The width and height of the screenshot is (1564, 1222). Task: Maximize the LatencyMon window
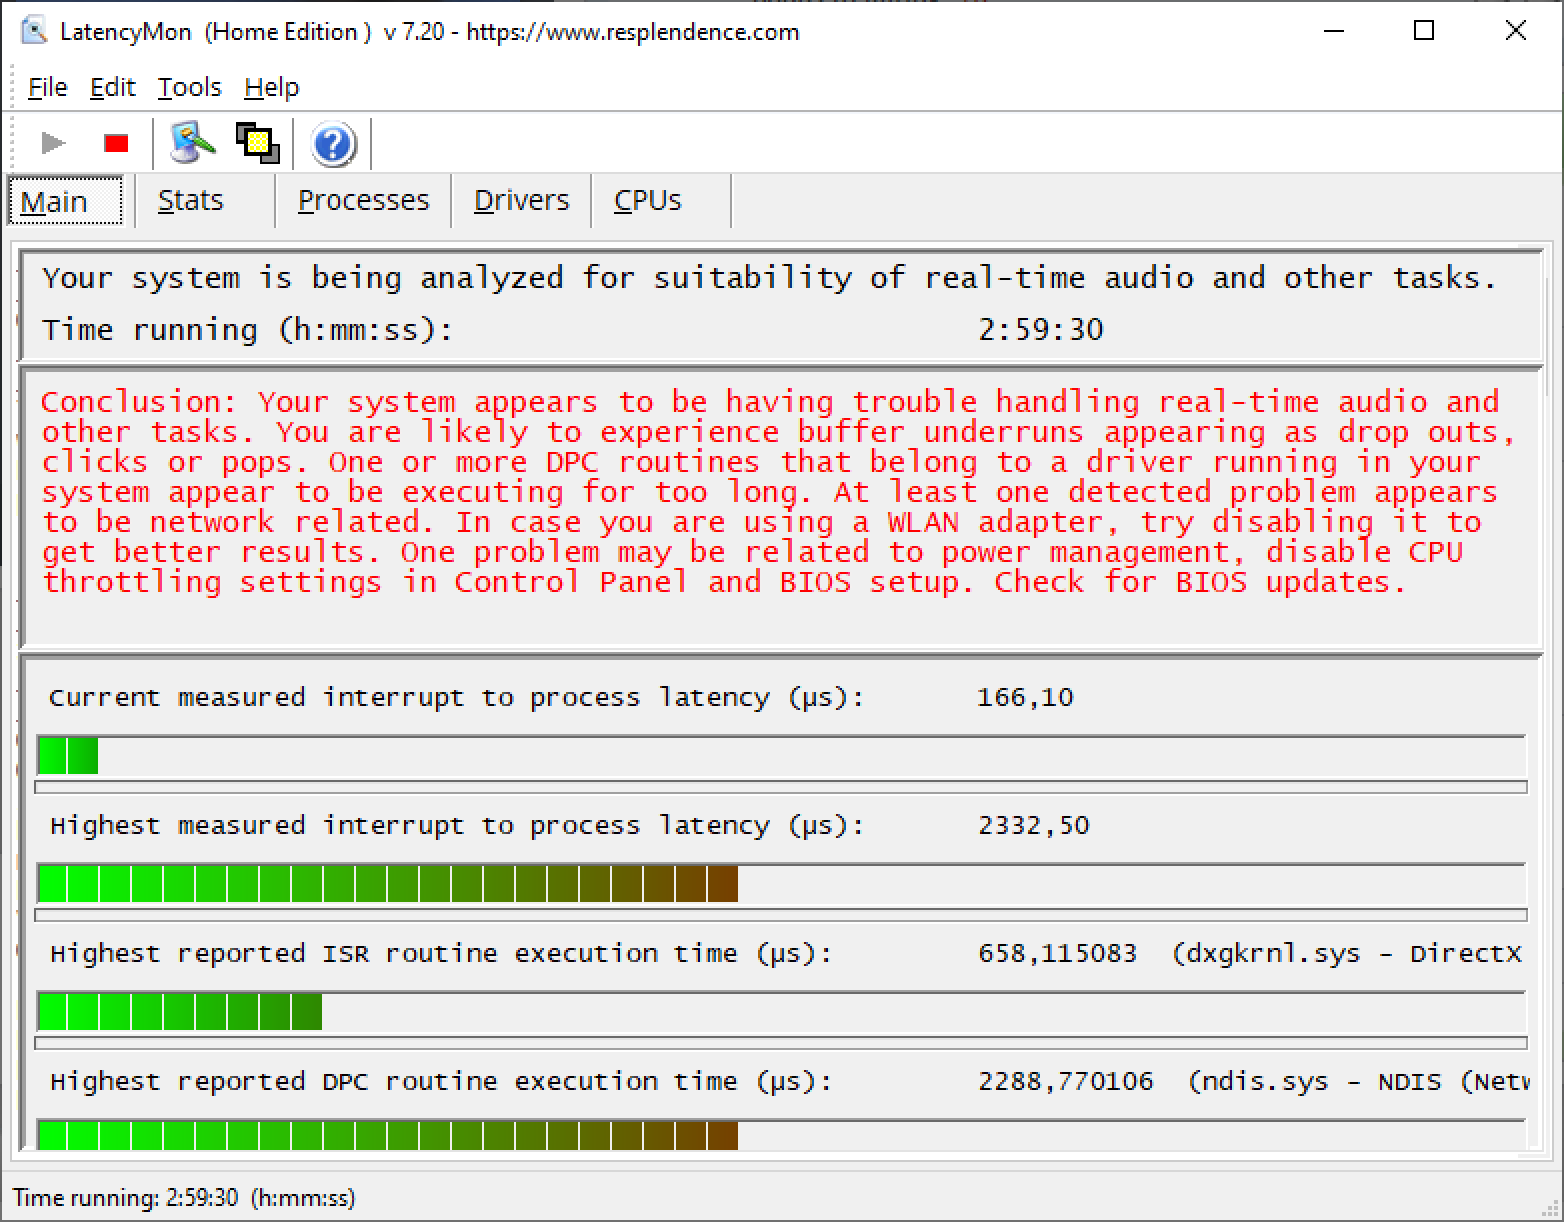pos(1424,31)
